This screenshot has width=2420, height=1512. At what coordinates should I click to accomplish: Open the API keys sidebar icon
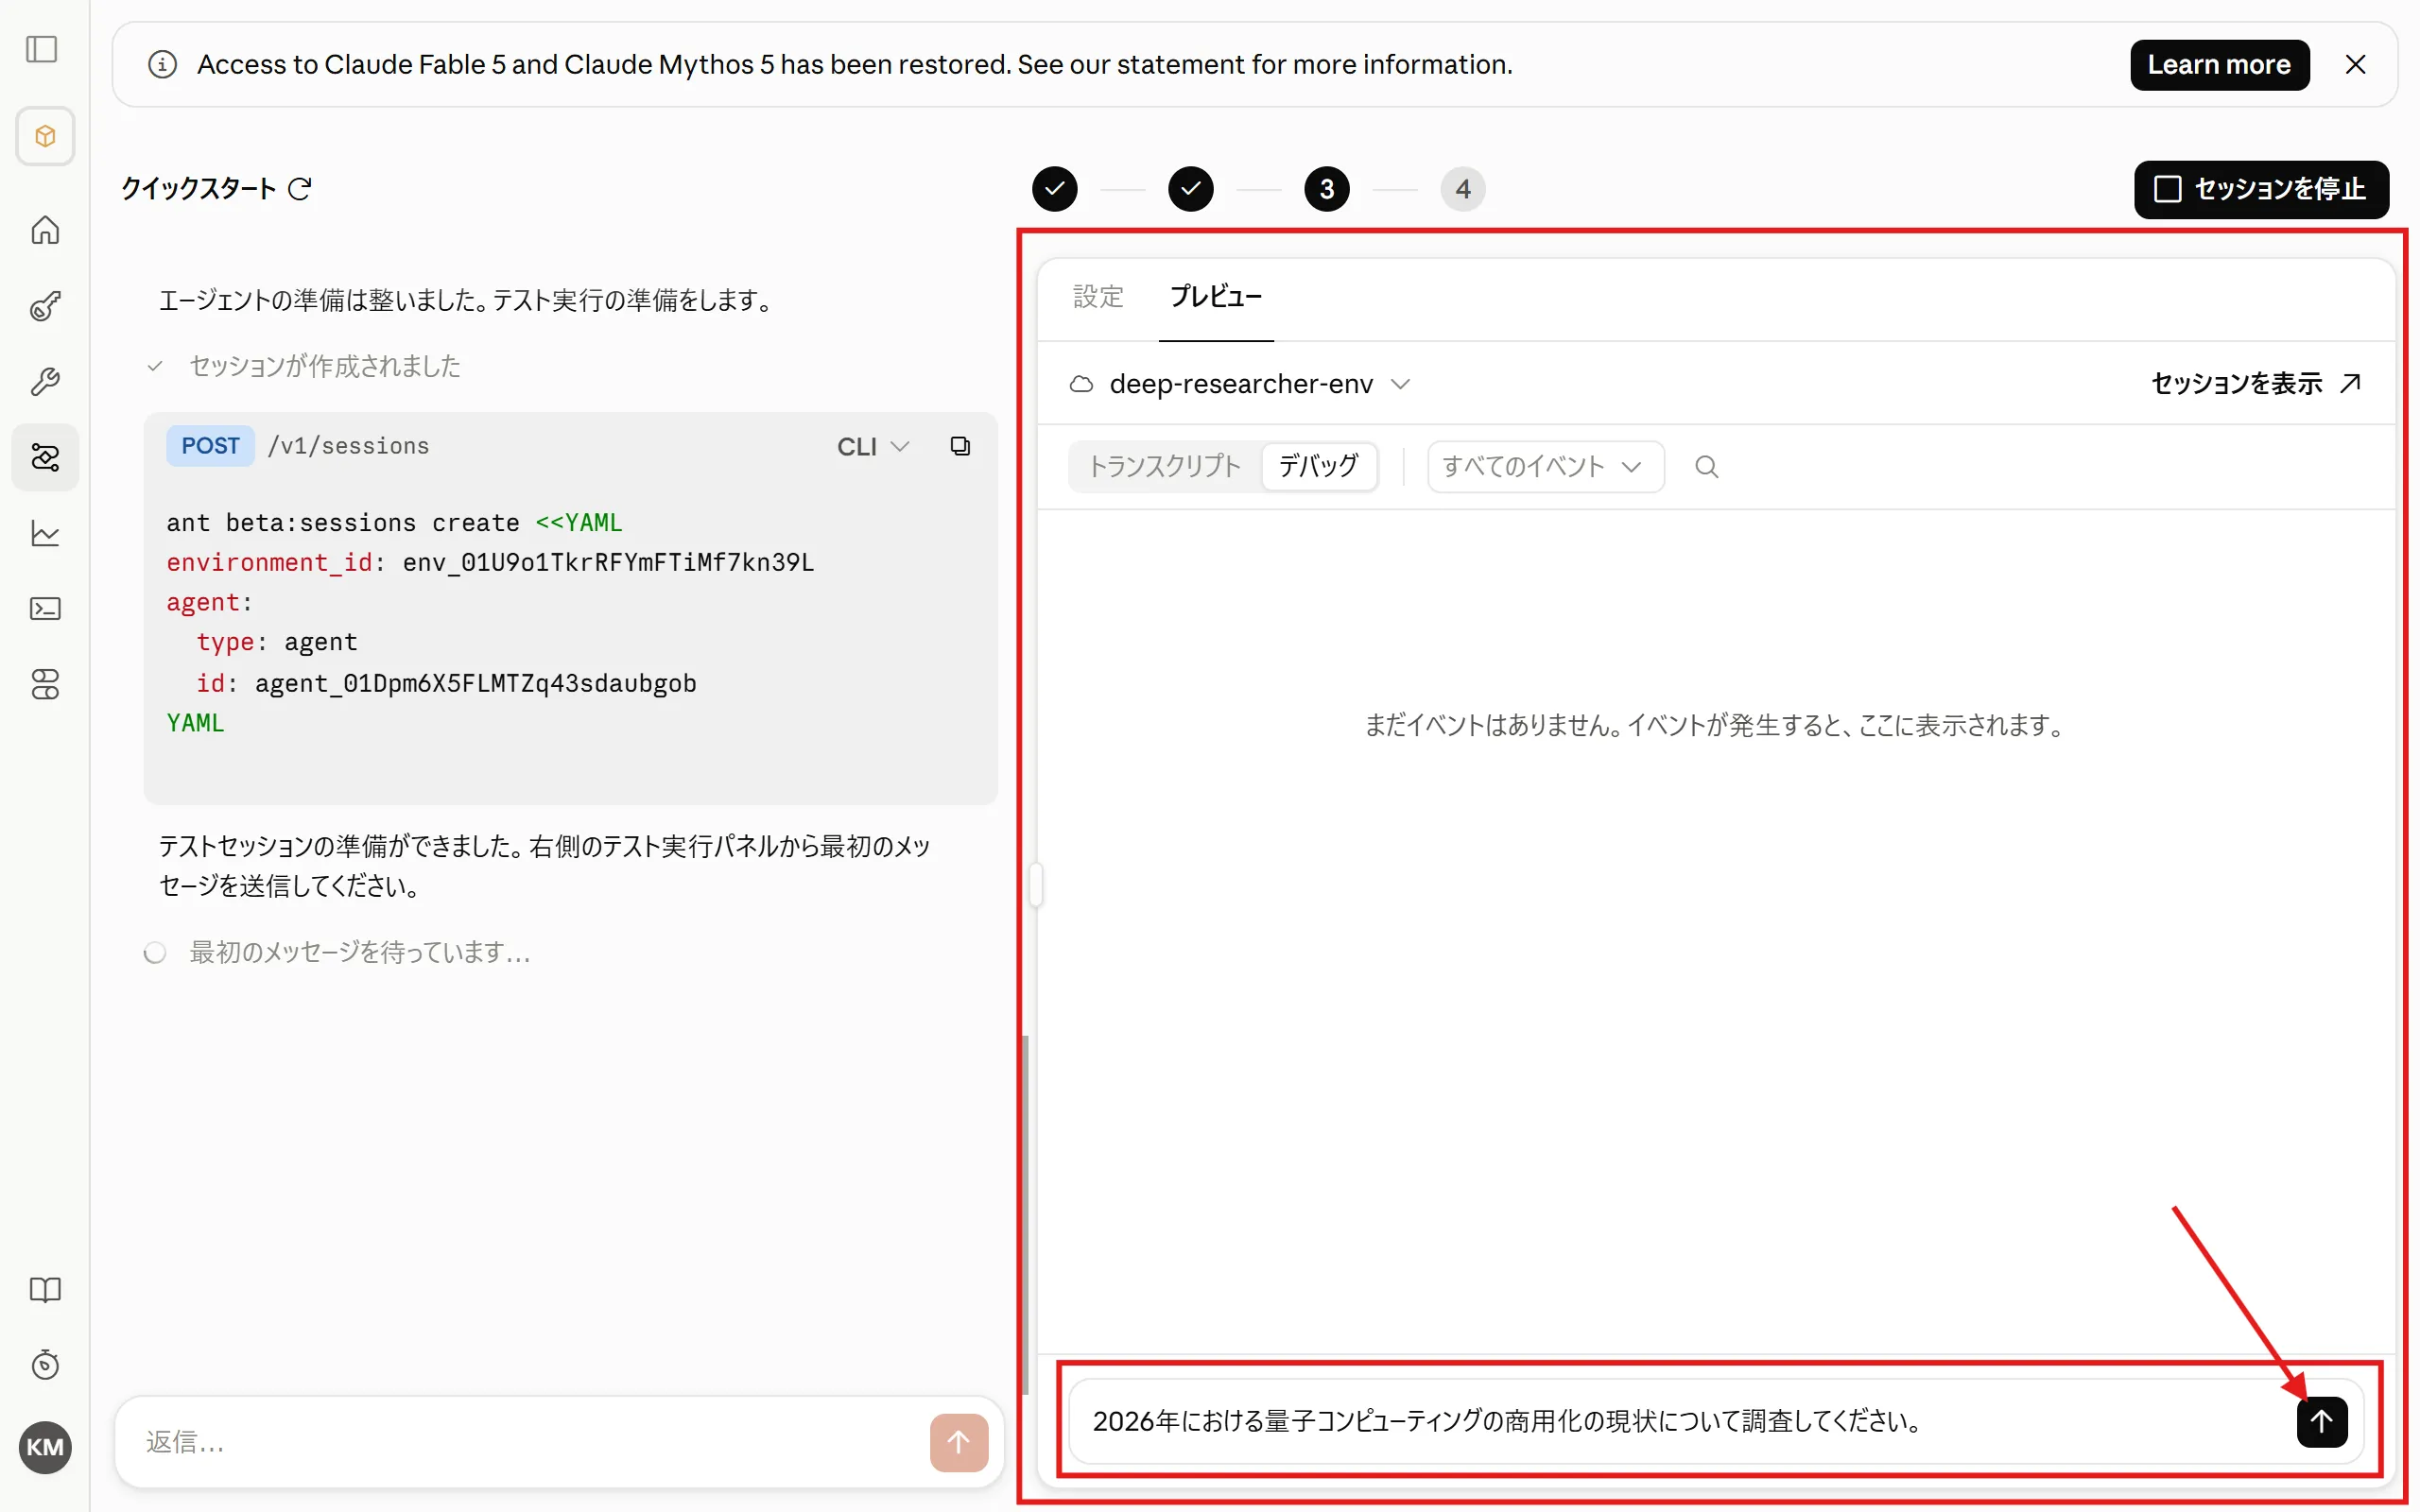tap(45, 306)
